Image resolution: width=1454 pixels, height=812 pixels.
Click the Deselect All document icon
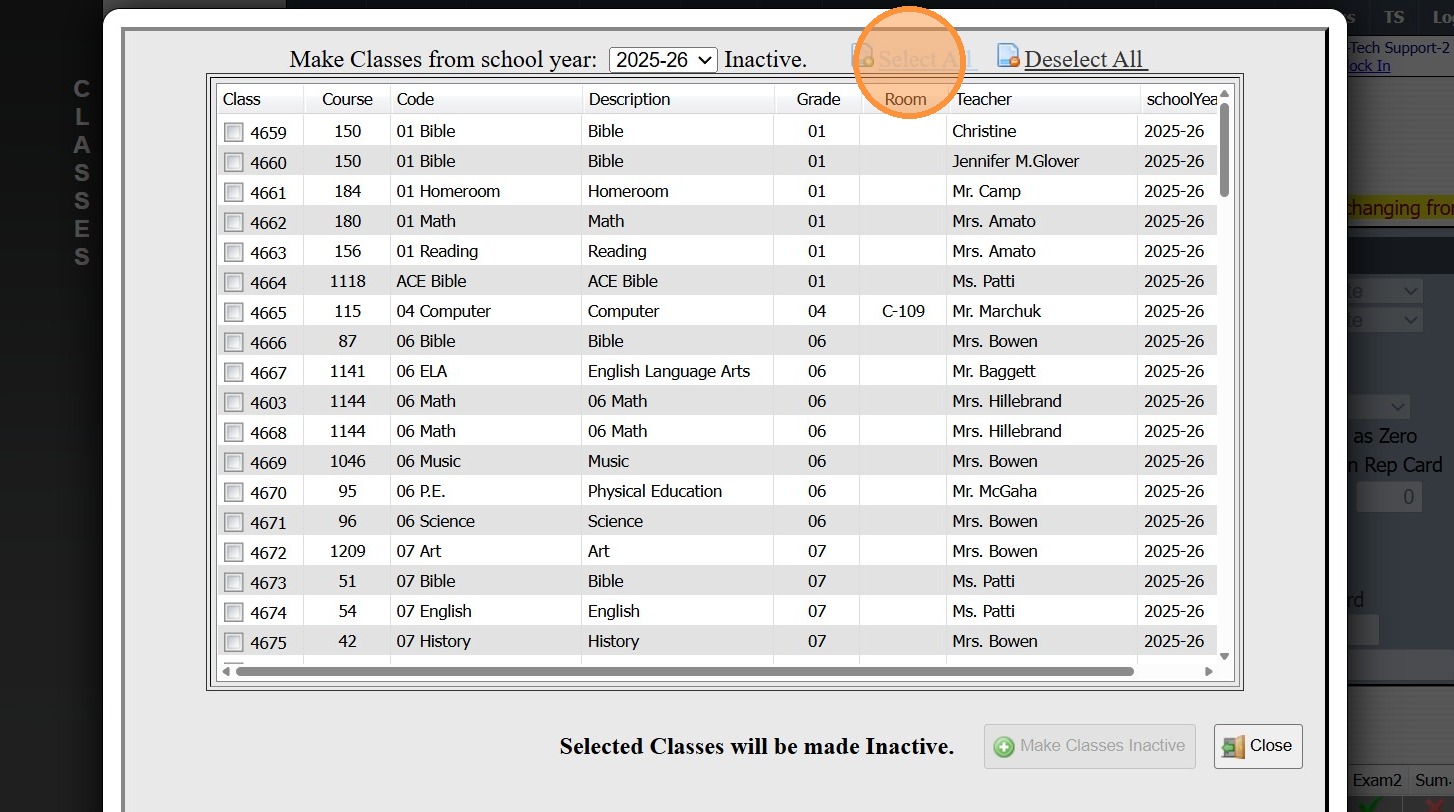[1008, 57]
